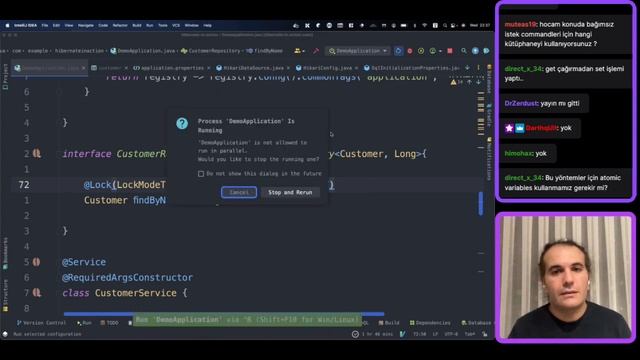
Task: Open the Apple menu
Action: (x=7, y=25)
